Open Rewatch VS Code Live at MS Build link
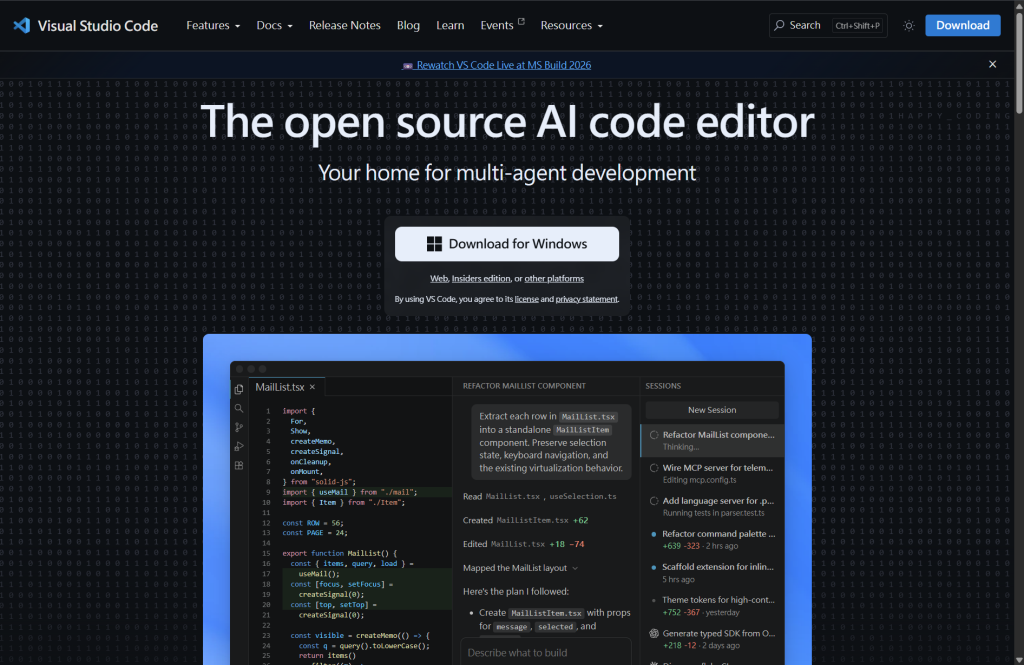The image size is (1024, 665). pyautogui.click(x=497, y=65)
